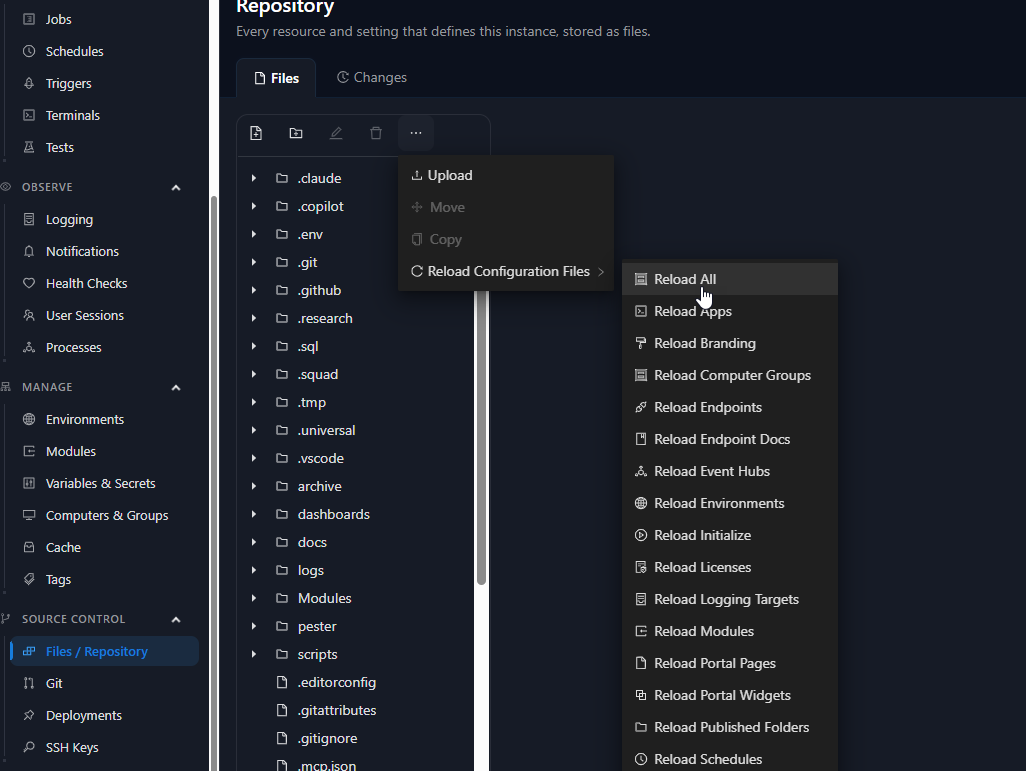Expand the dashboards folder arrow
The width and height of the screenshot is (1026, 771).
click(254, 514)
